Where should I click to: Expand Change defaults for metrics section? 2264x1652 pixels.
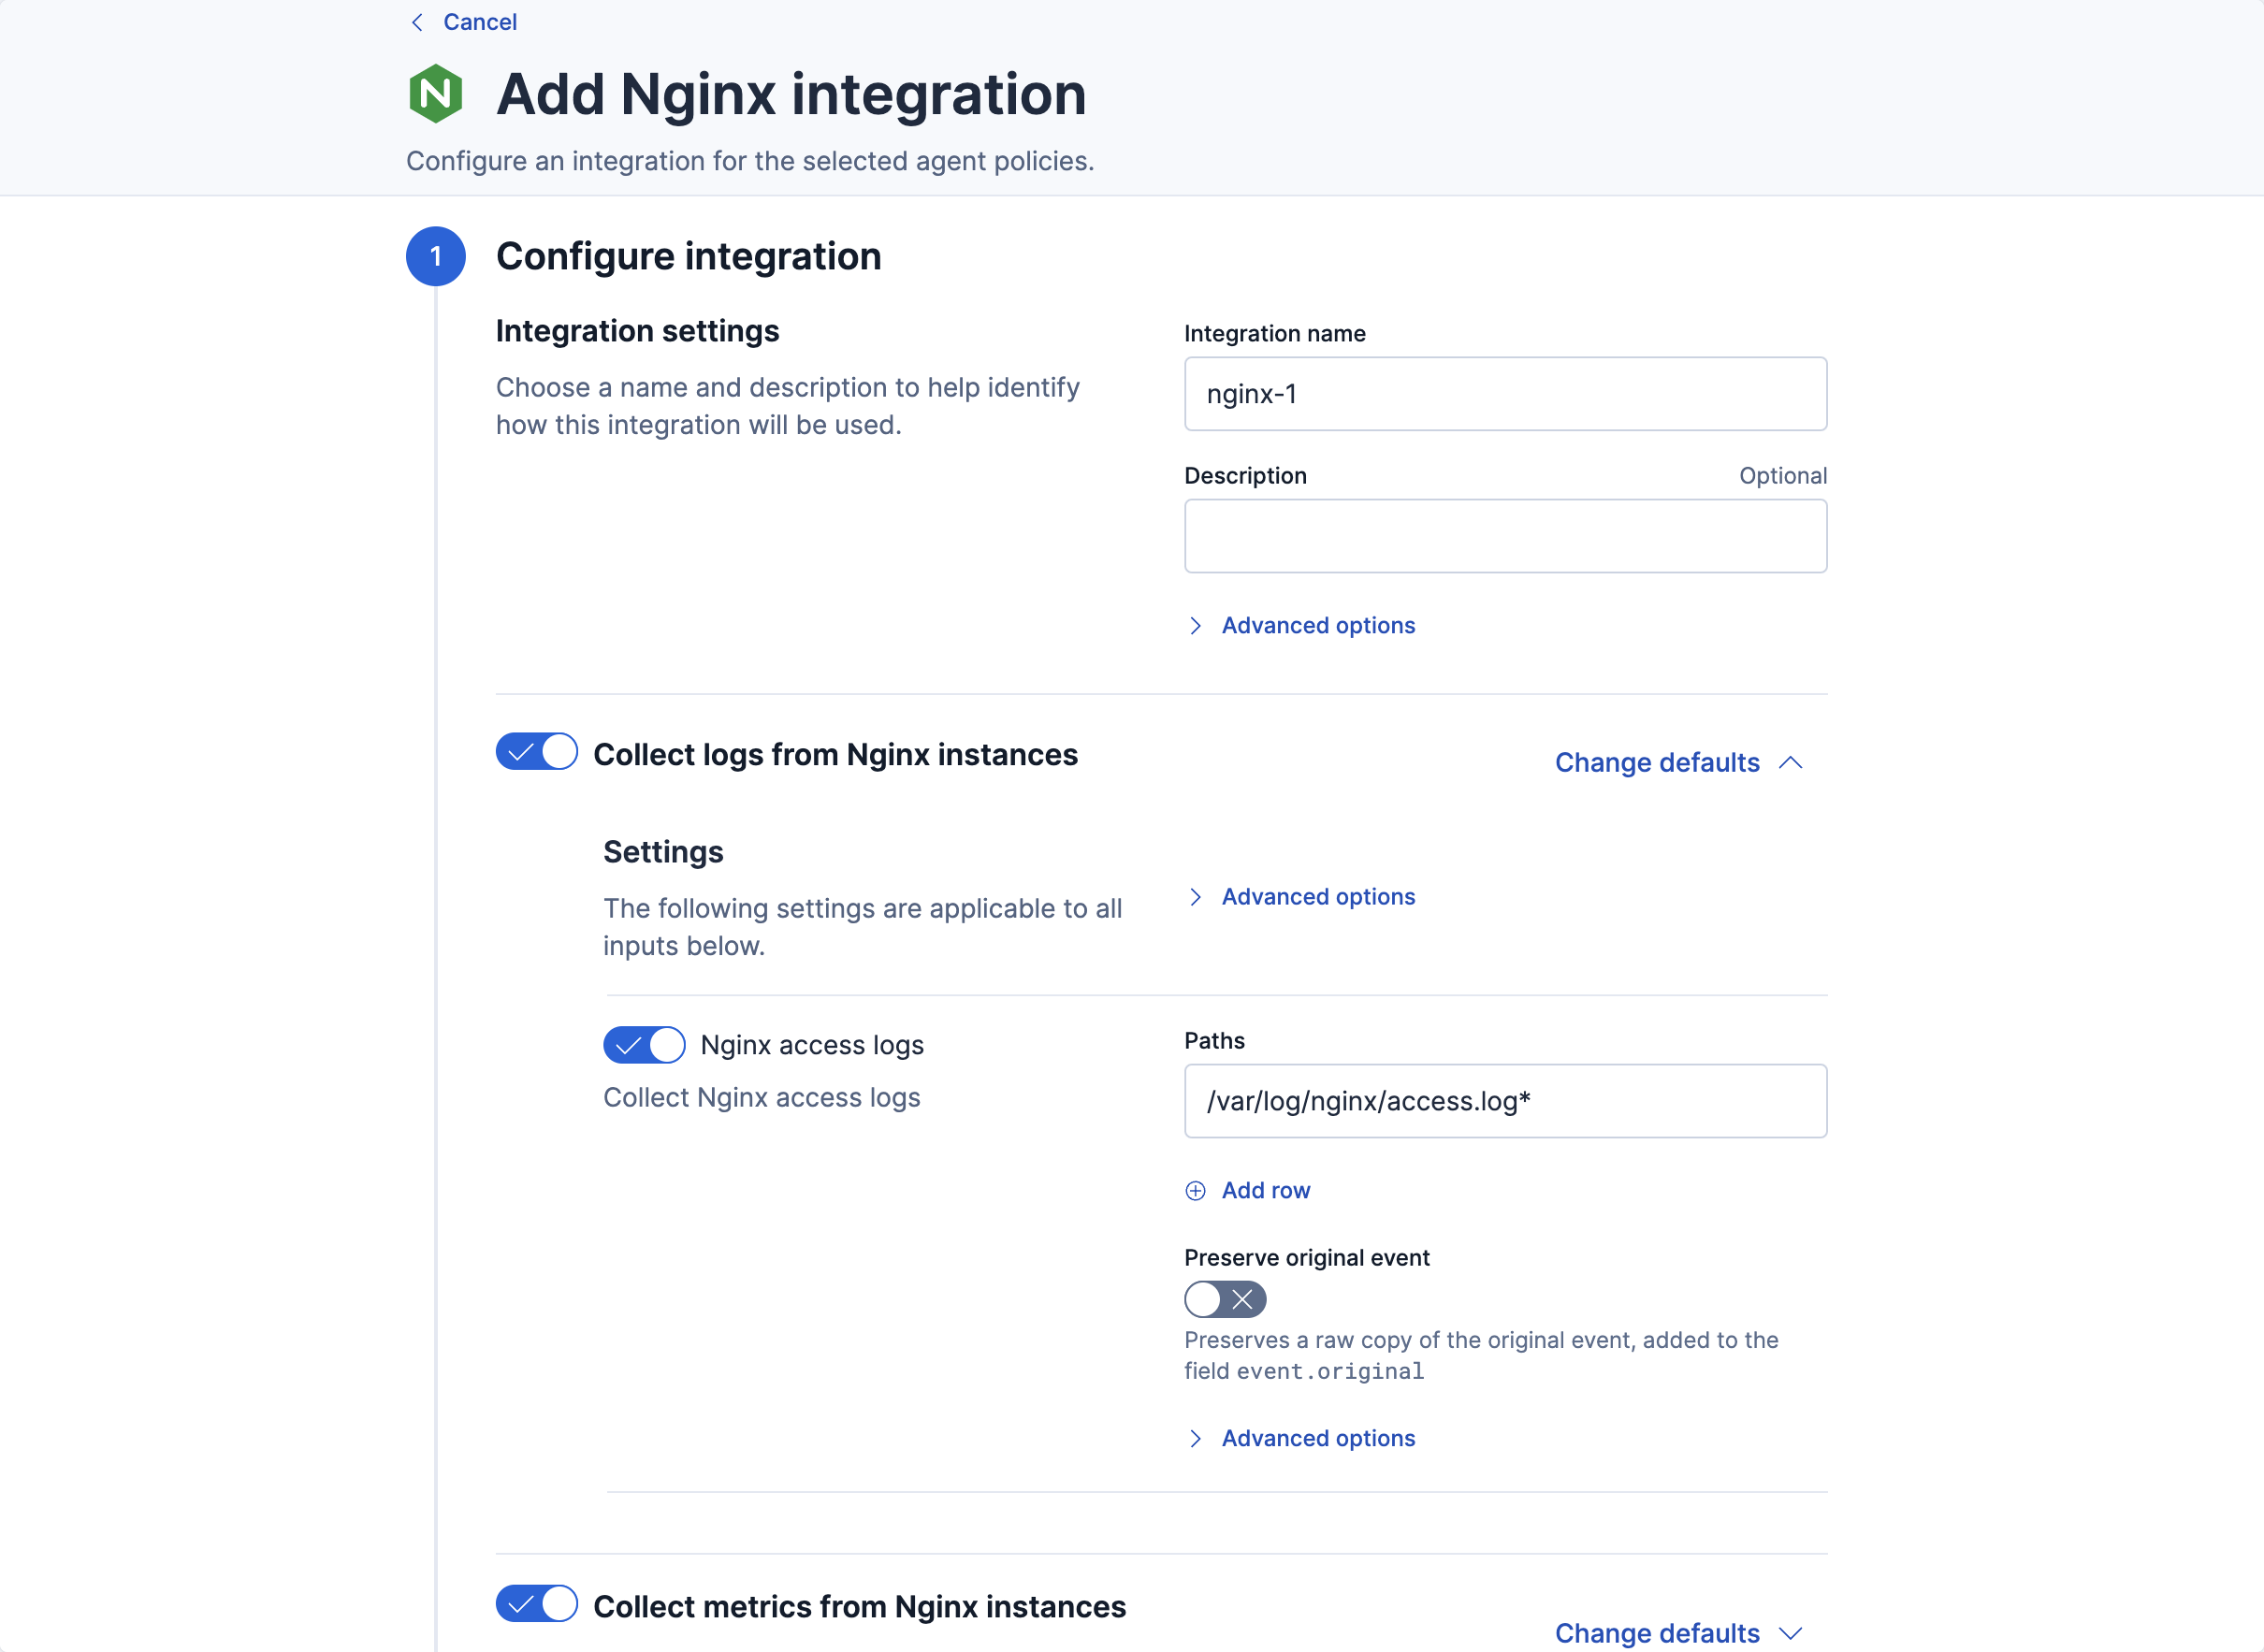1679,1633
